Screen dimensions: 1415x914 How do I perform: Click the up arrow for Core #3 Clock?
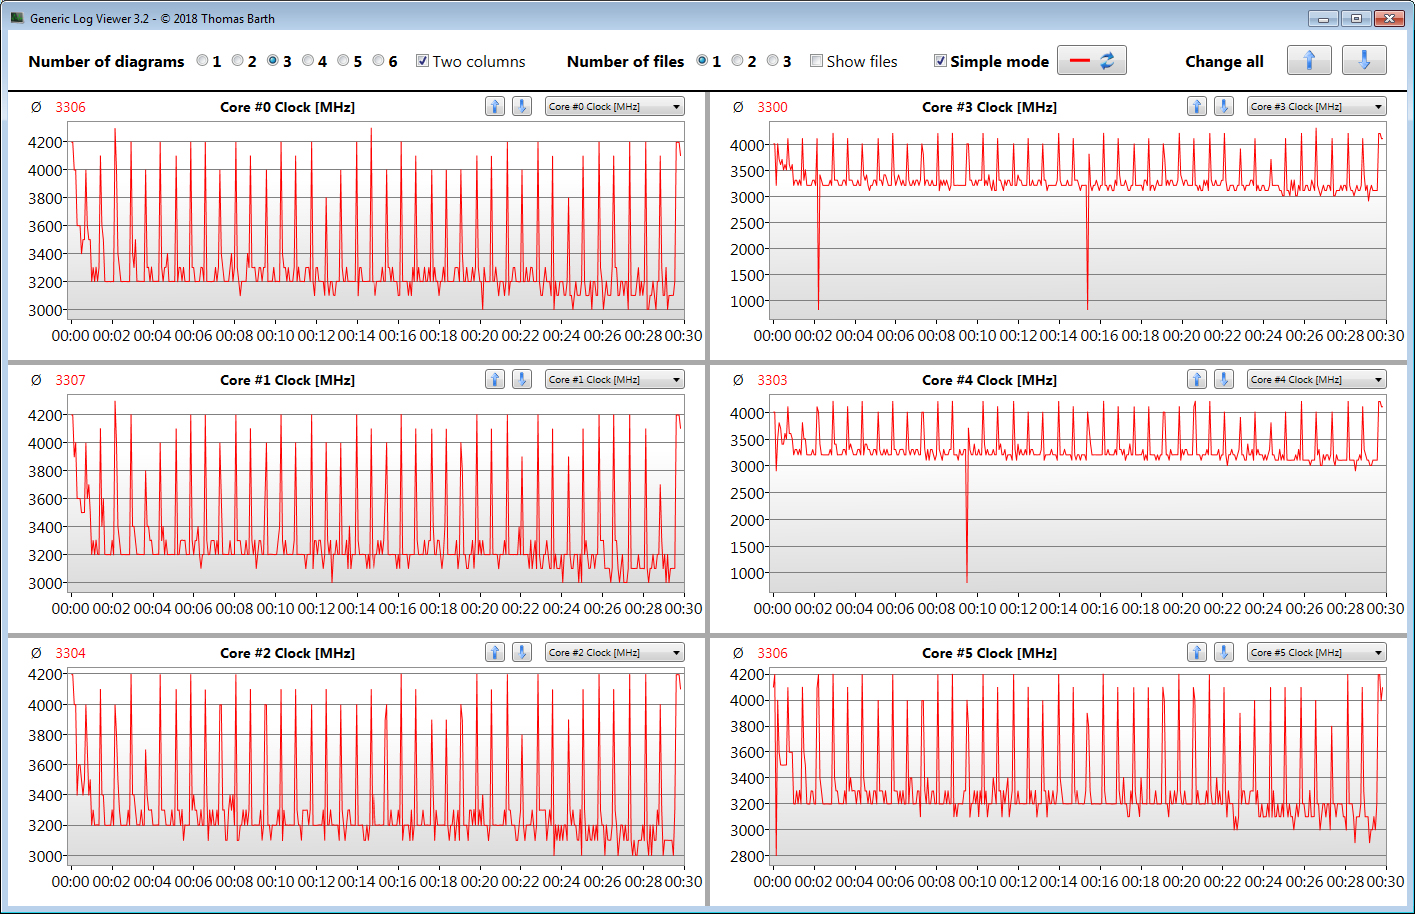coord(1197,106)
